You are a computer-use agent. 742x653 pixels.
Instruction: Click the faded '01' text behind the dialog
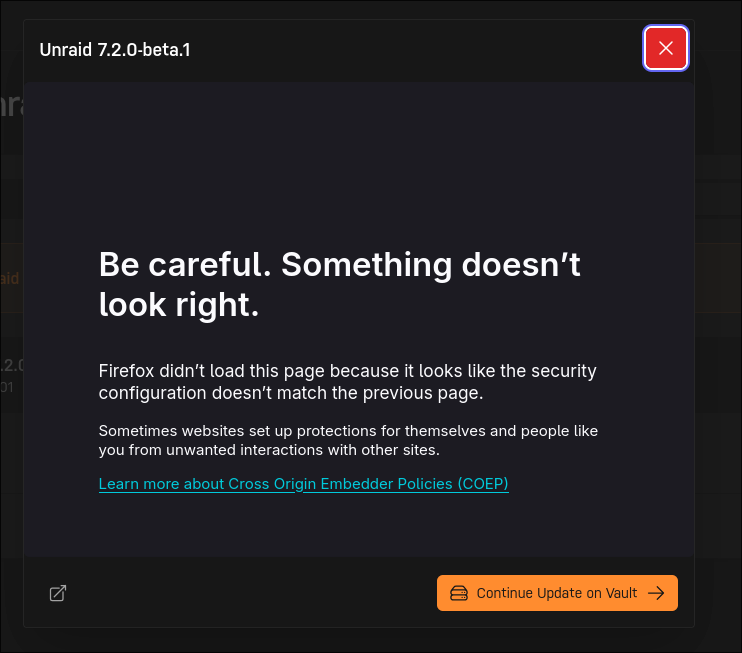pos(7,388)
